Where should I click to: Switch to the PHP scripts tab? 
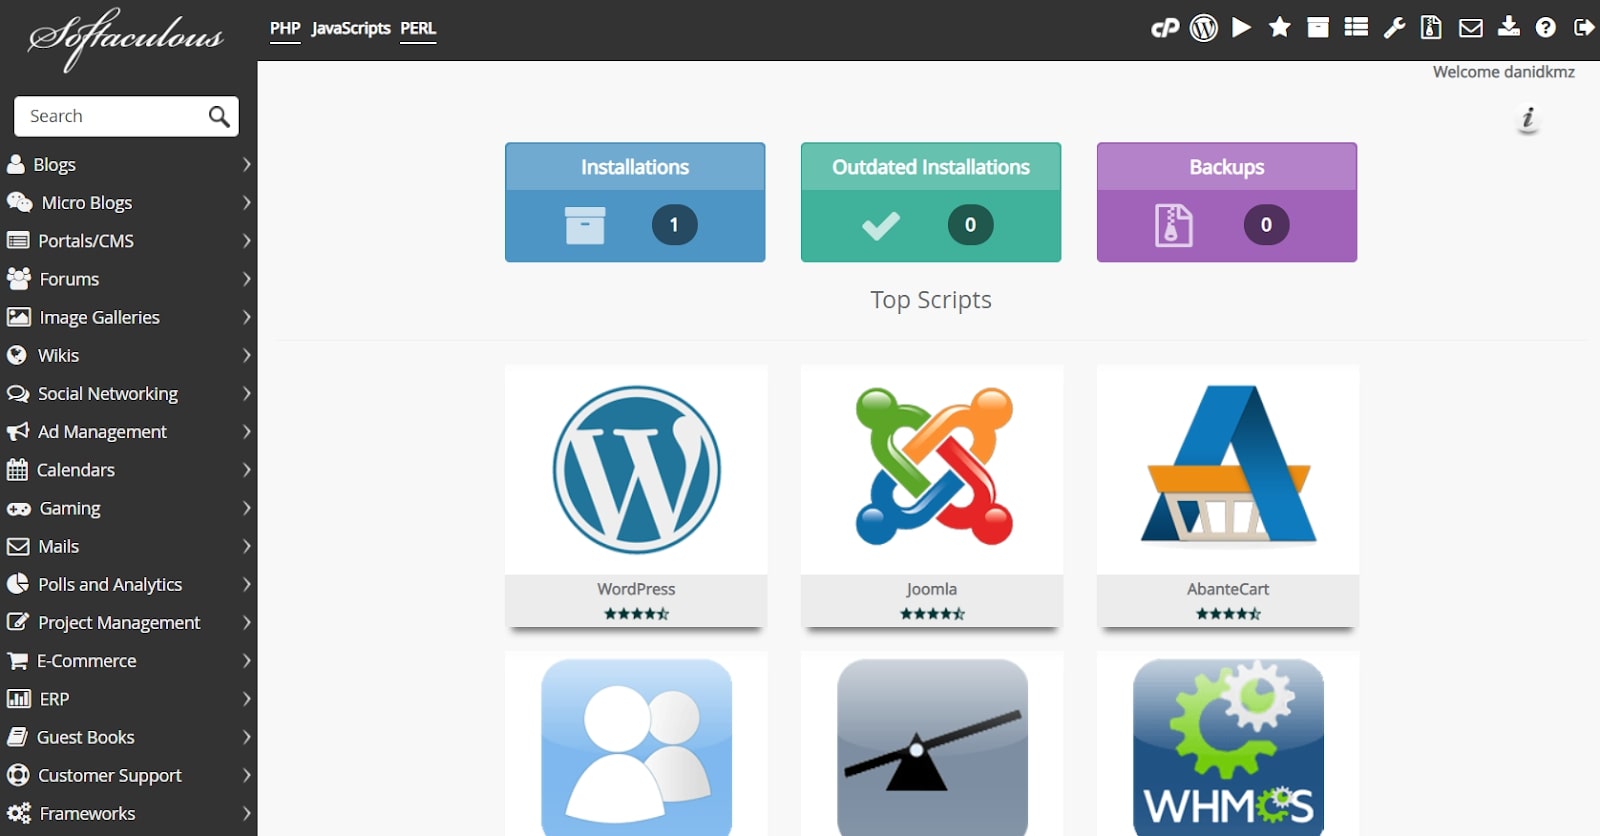(x=285, y=28)
